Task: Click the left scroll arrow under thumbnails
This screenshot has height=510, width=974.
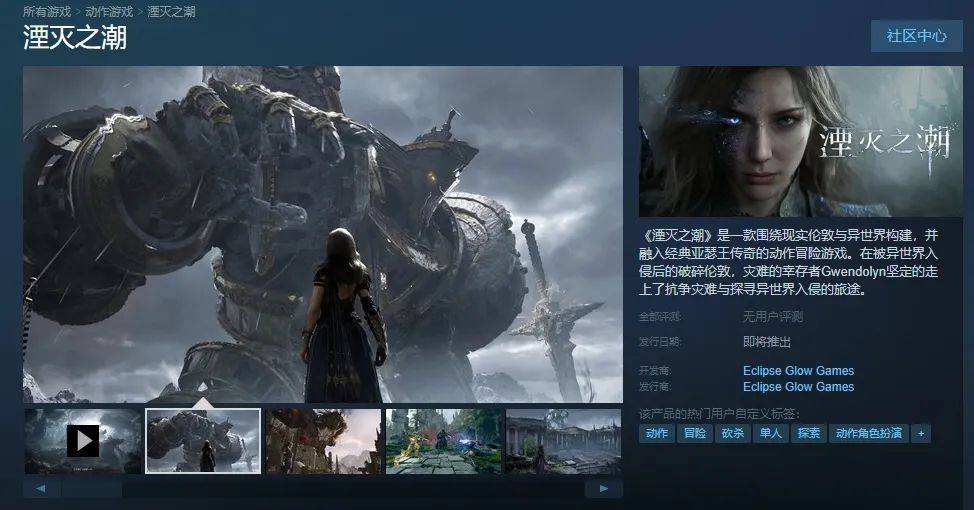Action: tap(41, 489)
